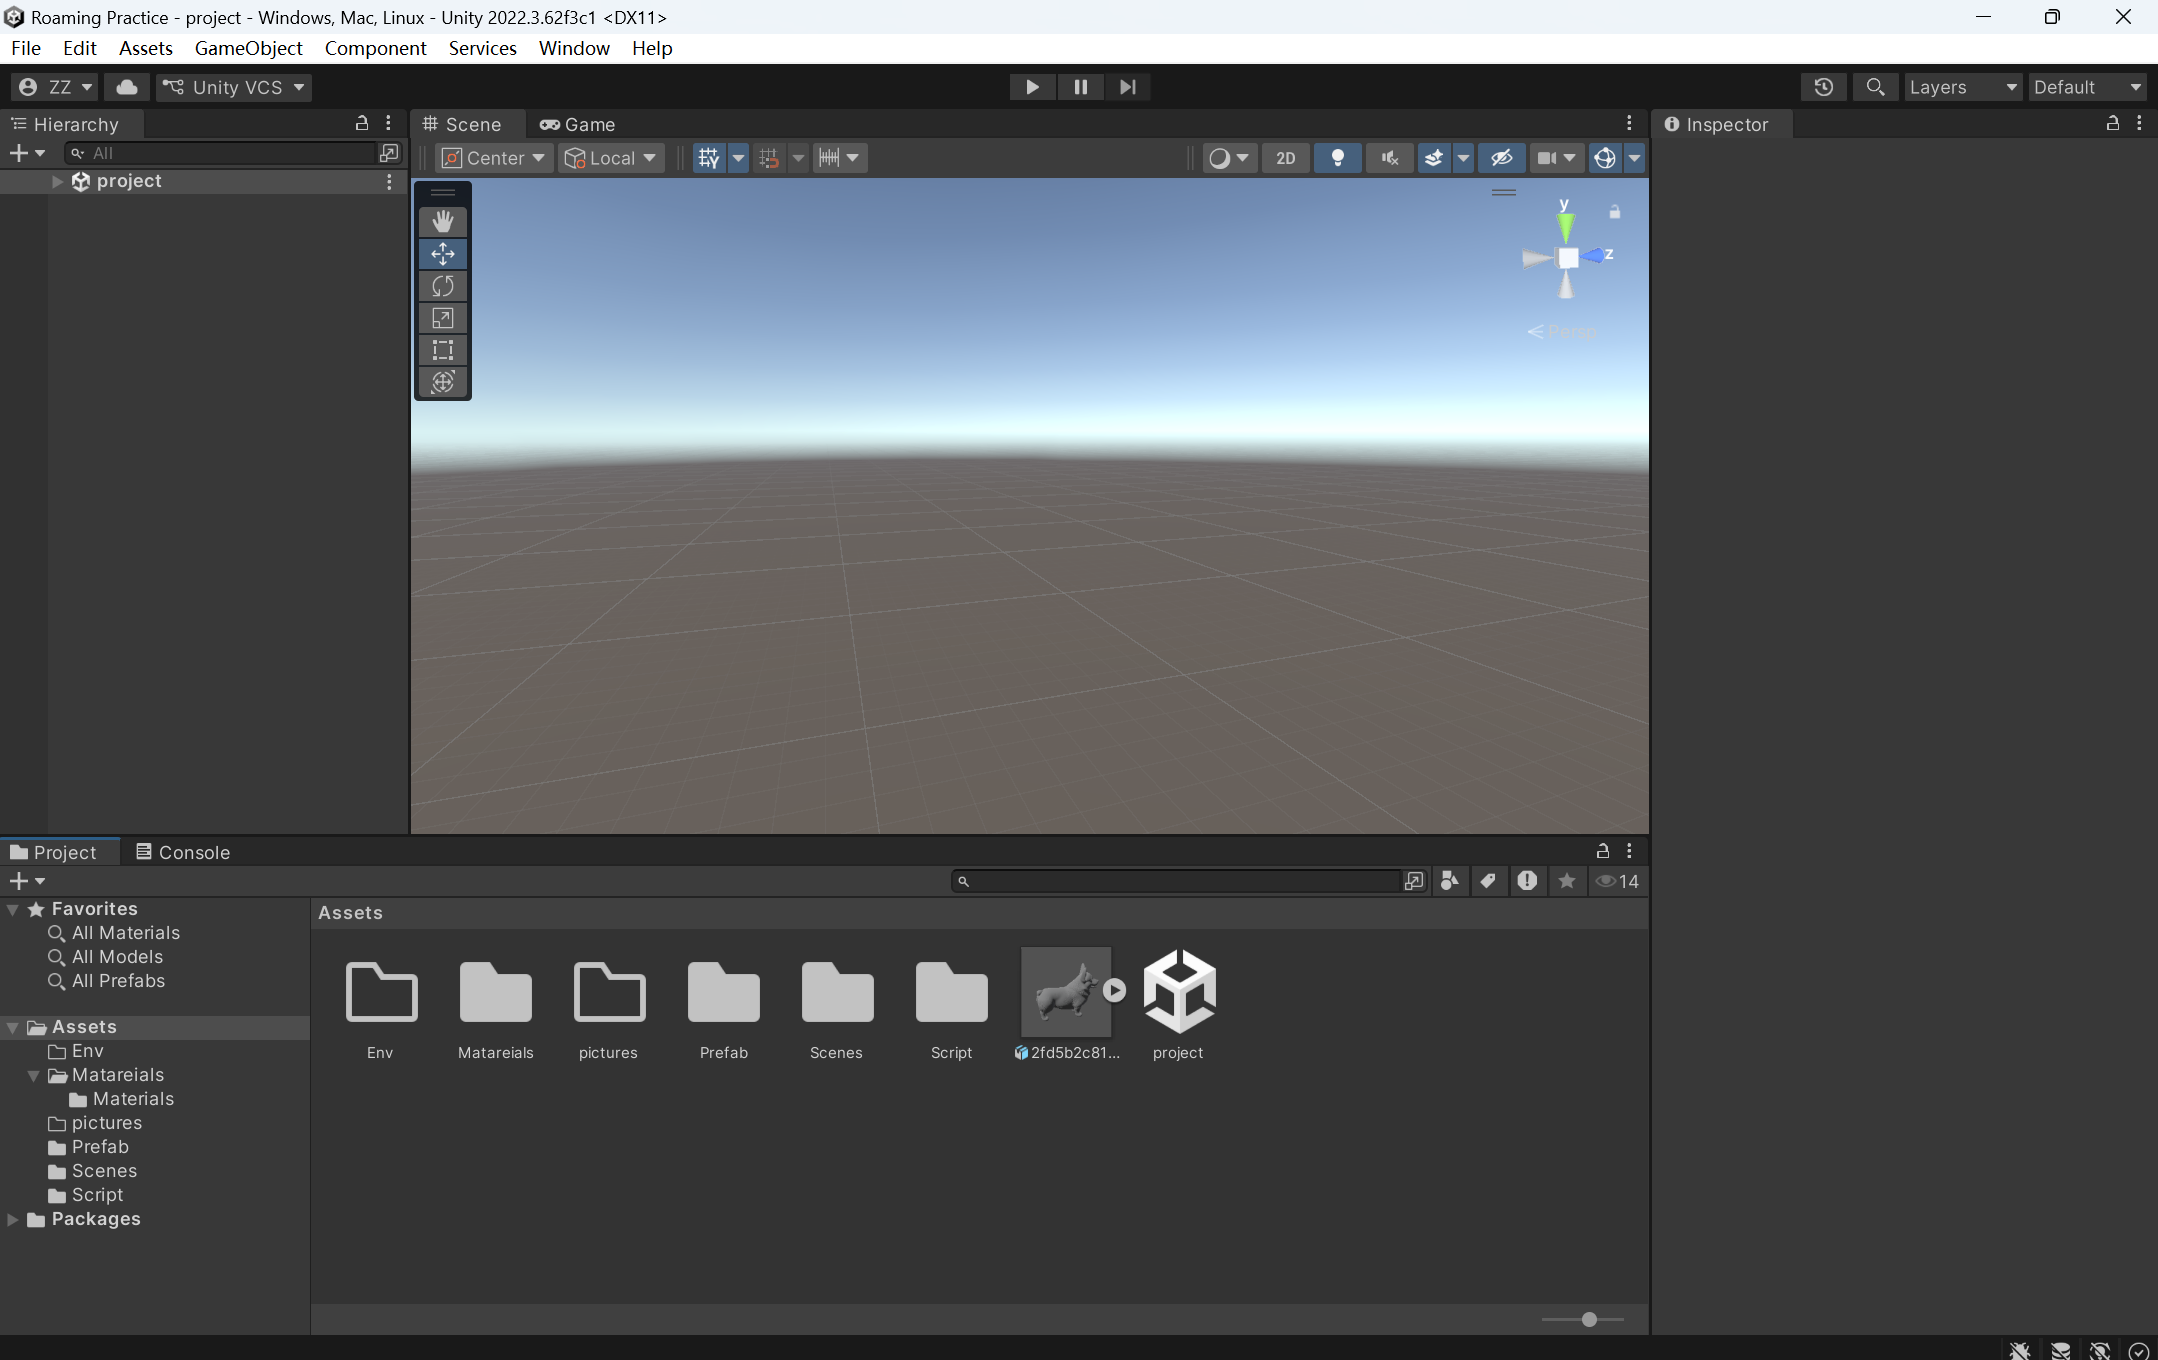2158x1360 pixels.
Task: Select the Rotate tool
Action: click(x=443, y=286)
